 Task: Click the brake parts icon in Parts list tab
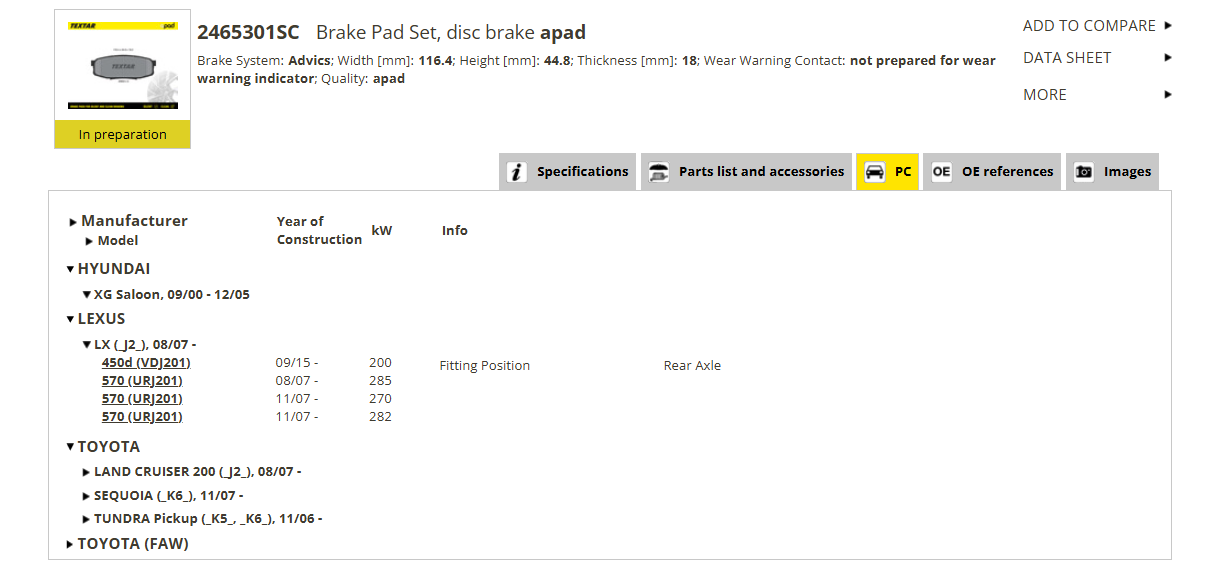tap(659, 172)
